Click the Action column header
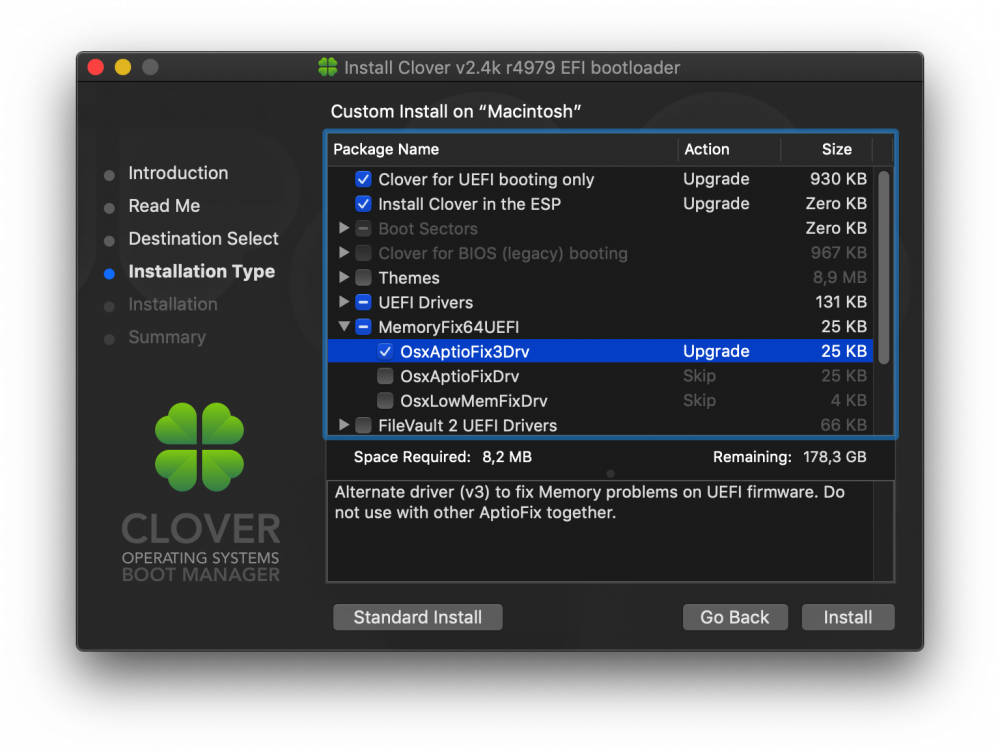 coord(707,149)
